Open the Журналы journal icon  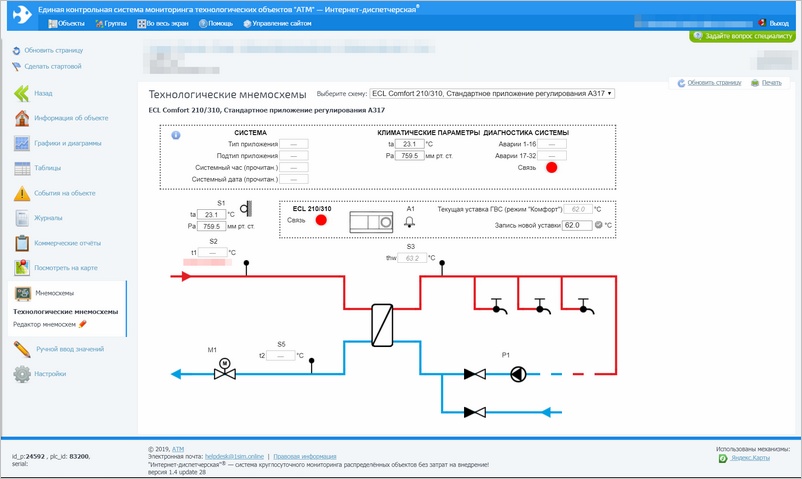coord(21,218)
